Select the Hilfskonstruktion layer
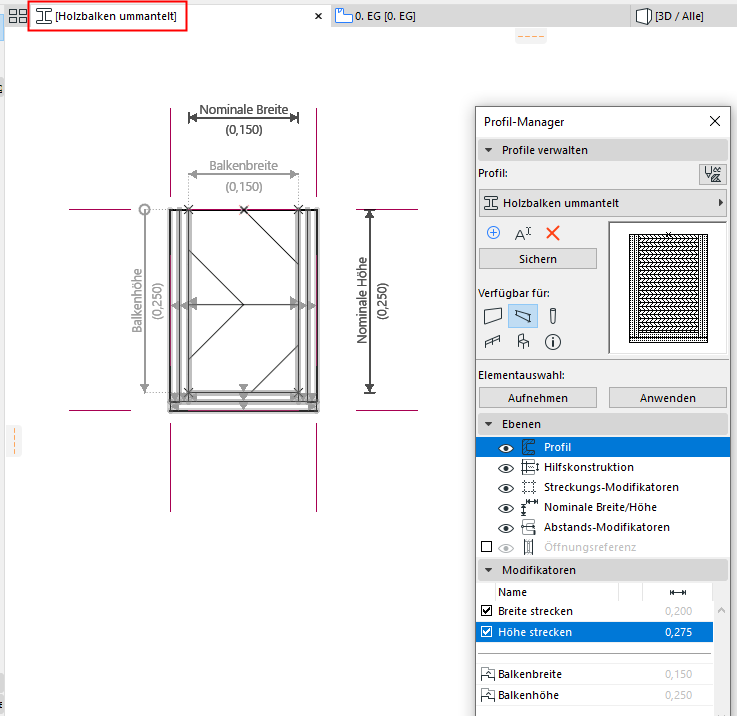This screenshot has width=737, height=716. [x=603, y=467]
